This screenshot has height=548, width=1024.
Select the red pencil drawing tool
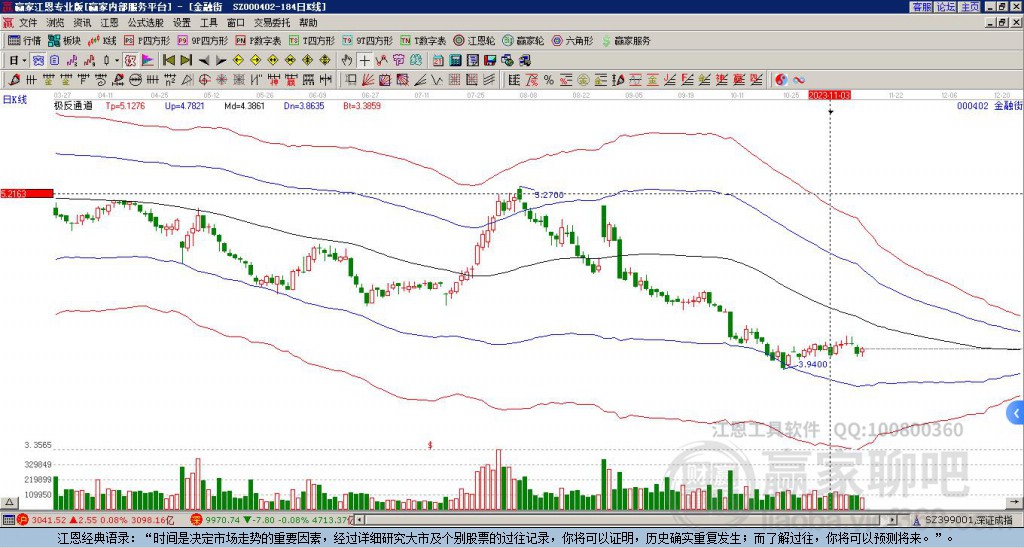click(x=14, y=80)
